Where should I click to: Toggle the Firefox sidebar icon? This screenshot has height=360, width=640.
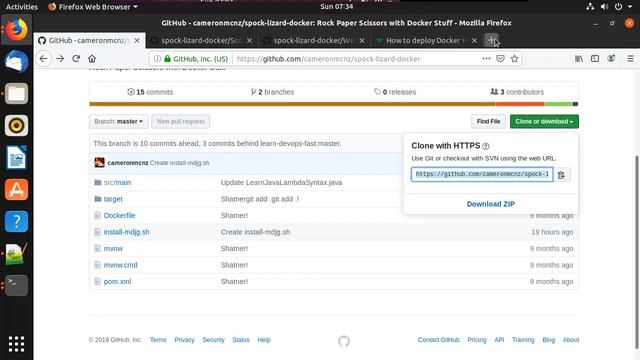coord(595,59)
